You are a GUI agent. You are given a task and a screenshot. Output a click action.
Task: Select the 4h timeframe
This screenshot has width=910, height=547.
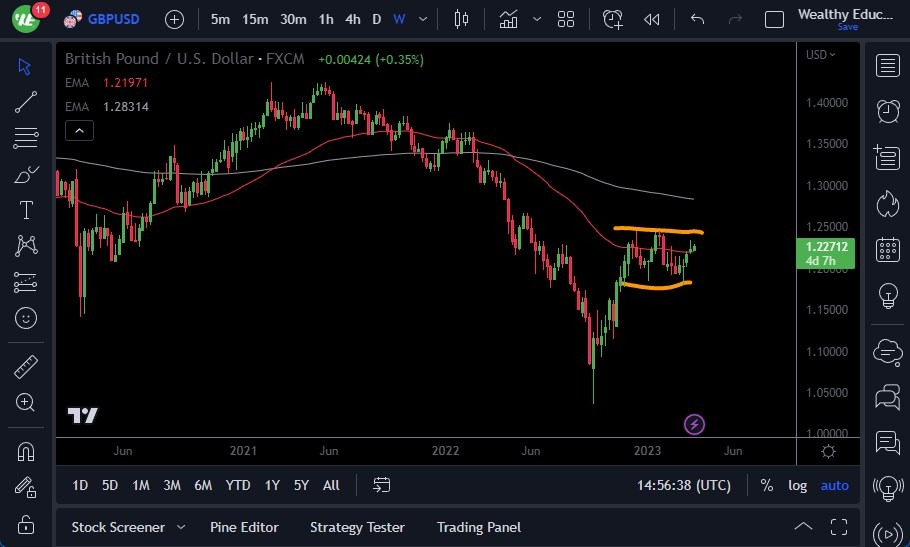point(352,19)
